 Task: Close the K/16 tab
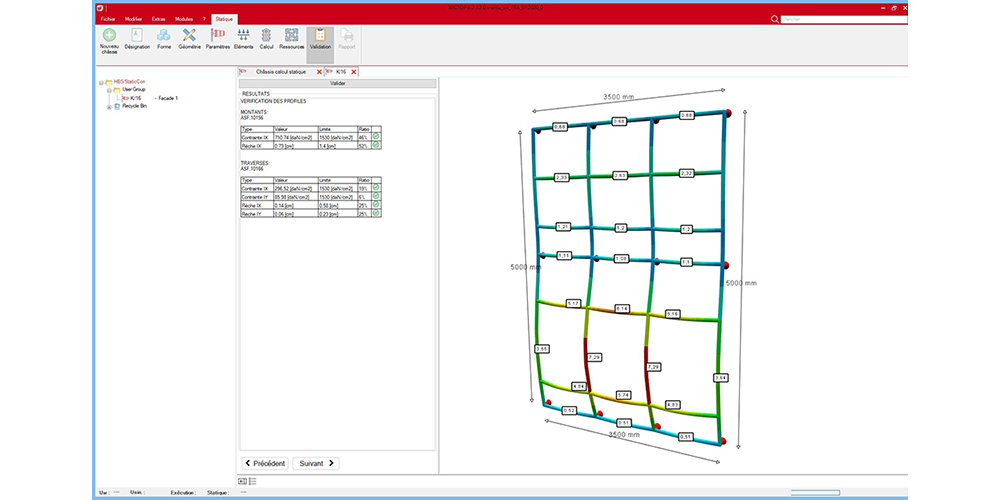coord(352,73)
